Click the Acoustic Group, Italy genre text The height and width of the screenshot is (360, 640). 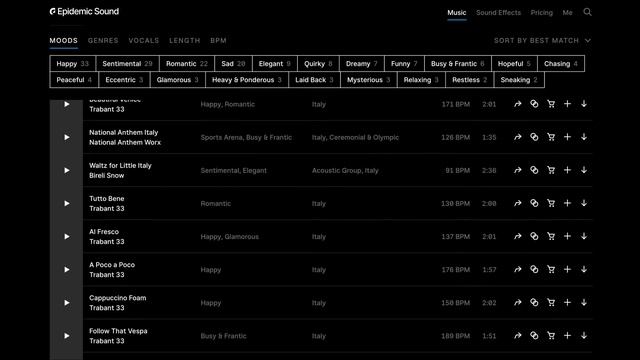(x=345, y=170)
